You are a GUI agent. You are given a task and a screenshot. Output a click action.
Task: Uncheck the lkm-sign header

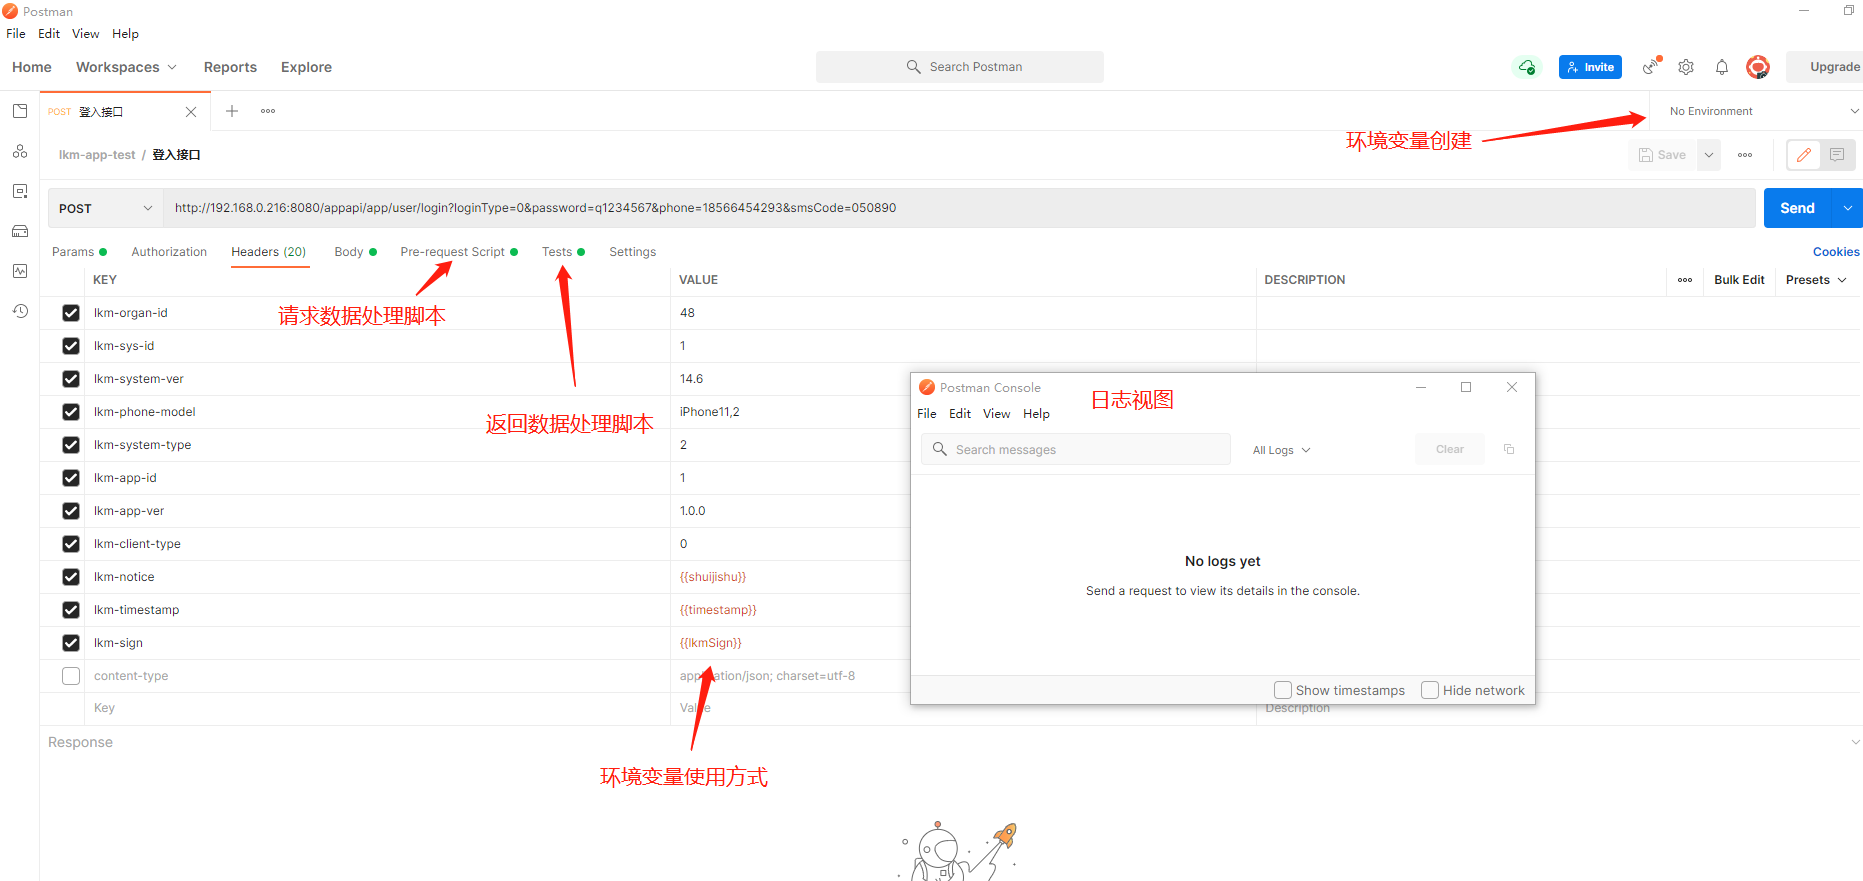click(x=71, y=643)
